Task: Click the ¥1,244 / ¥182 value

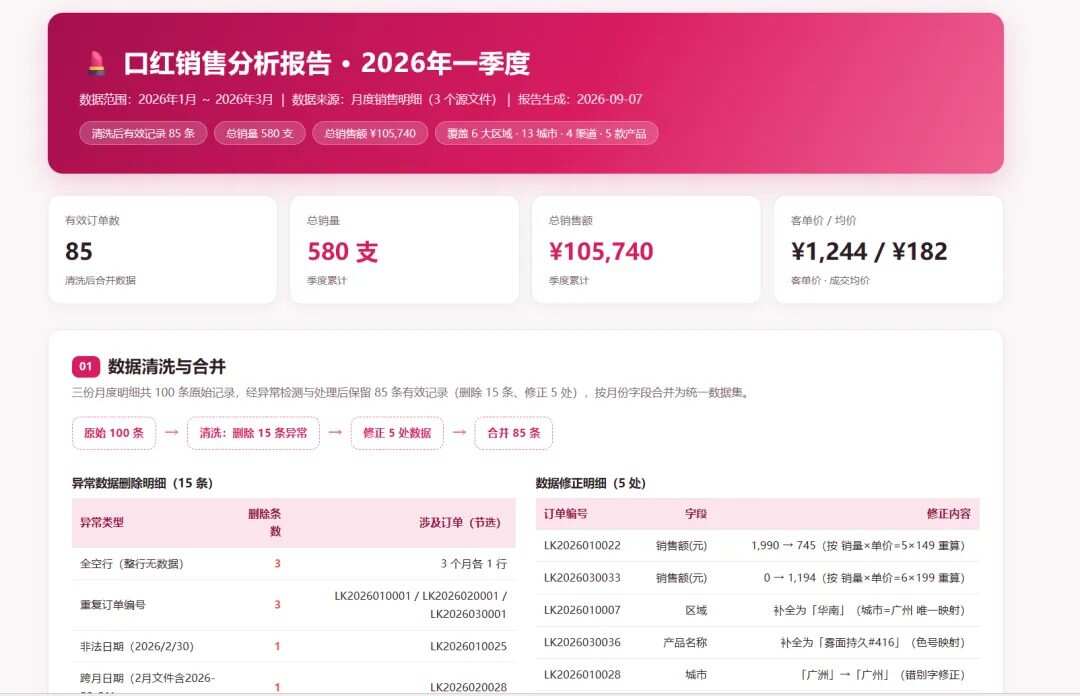Action: tap(869, 252)
